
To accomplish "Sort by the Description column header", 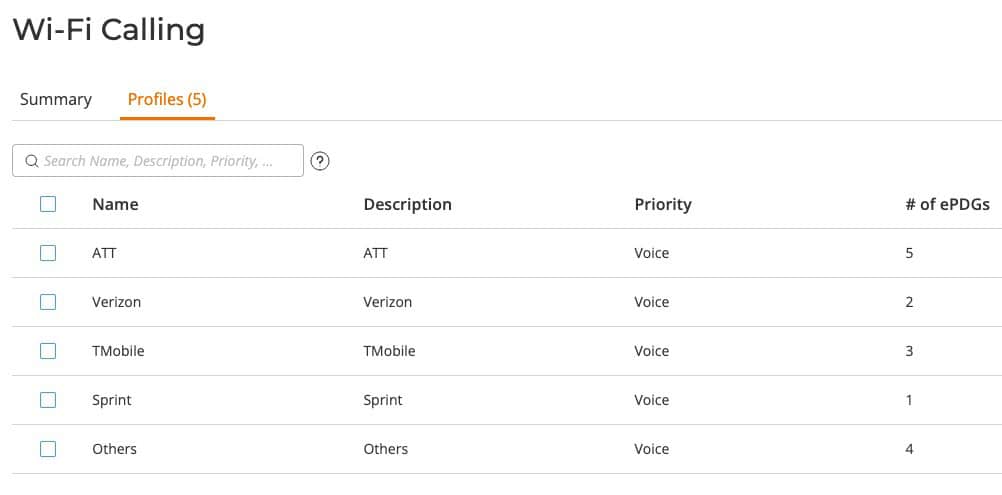I will tap(407, 204).
